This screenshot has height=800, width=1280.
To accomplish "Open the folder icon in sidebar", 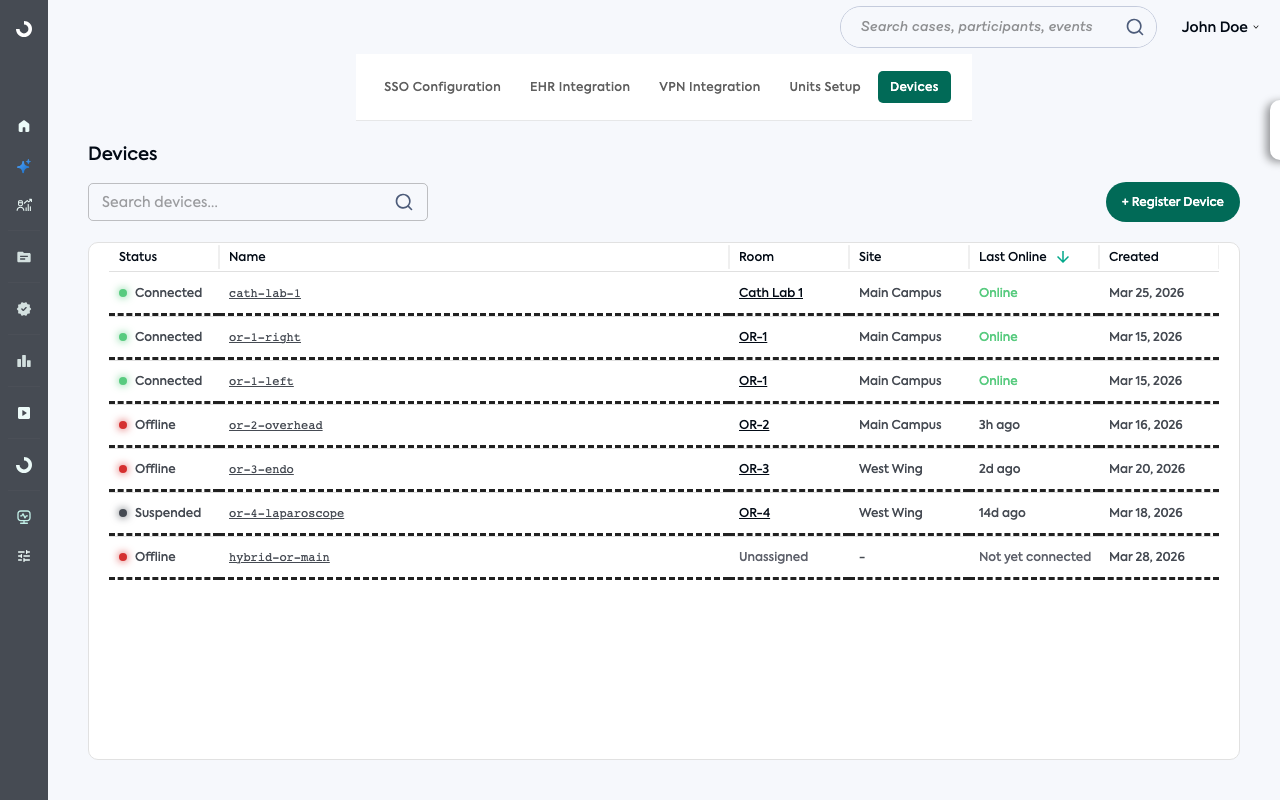I will click(x=24, y=257).
